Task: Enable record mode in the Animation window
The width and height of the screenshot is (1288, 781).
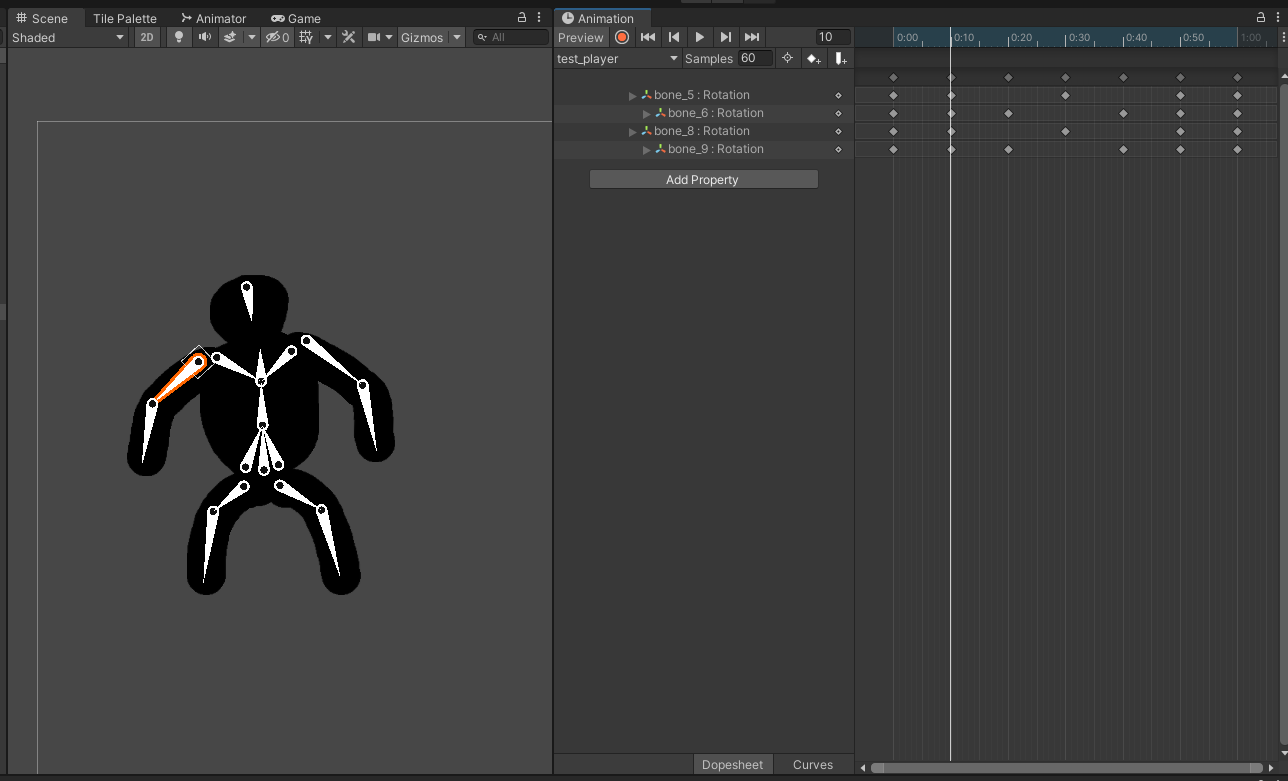Action: 622,36
